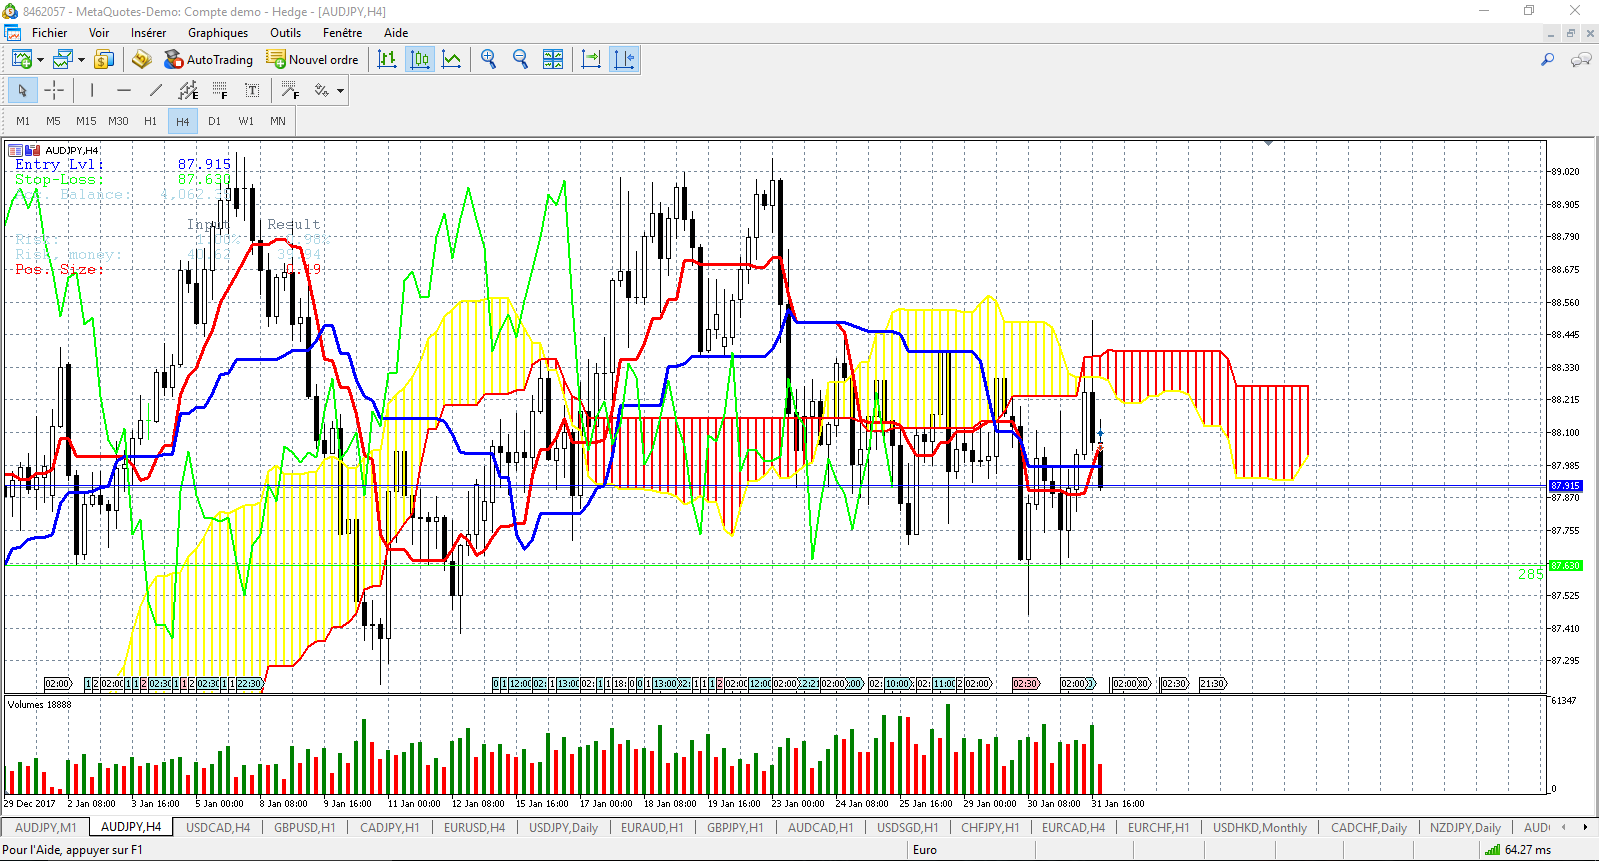Switch the chart to bar chart mode
Viewport: 1599px width, 861px height.
click(x=387, y=59)
